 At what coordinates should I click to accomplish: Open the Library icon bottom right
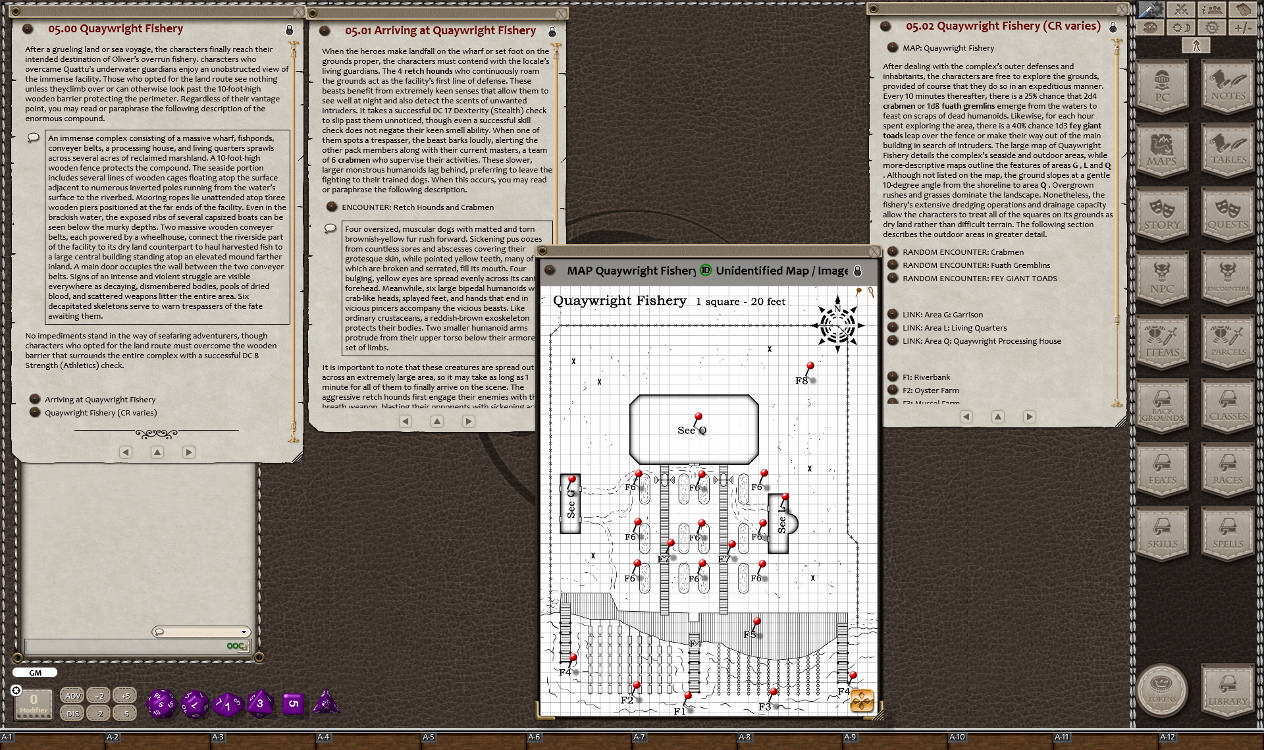1227,690
